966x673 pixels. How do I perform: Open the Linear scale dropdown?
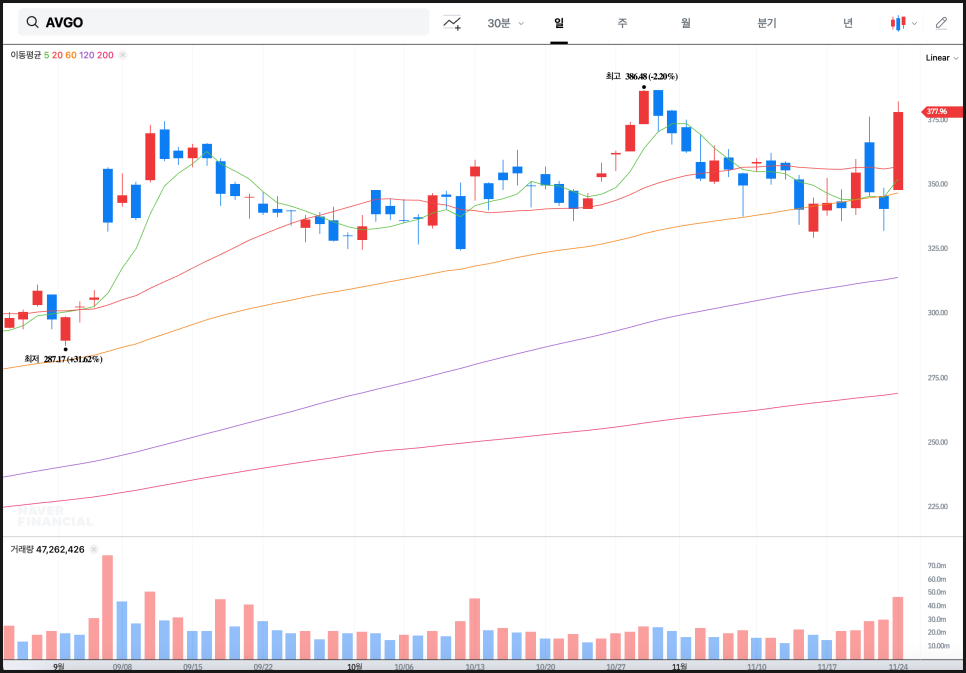point(942,58)
